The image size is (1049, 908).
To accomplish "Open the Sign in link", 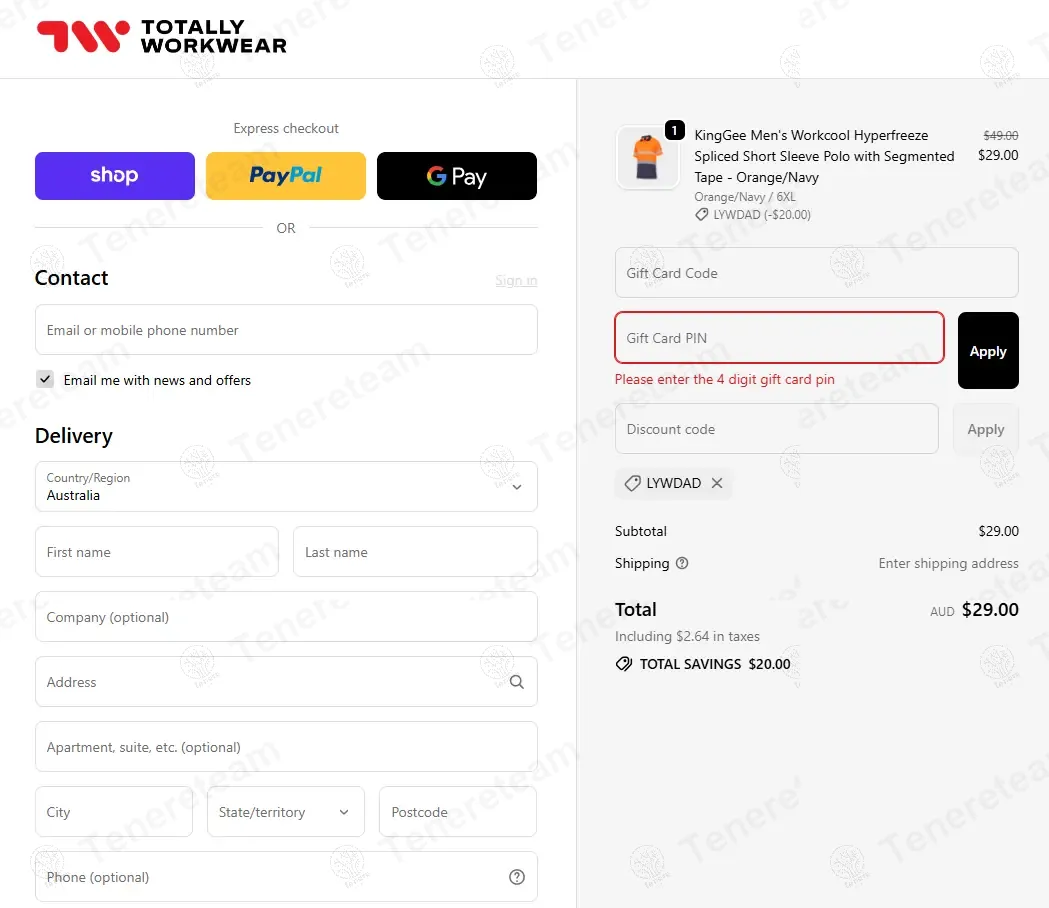I will 516,280.
